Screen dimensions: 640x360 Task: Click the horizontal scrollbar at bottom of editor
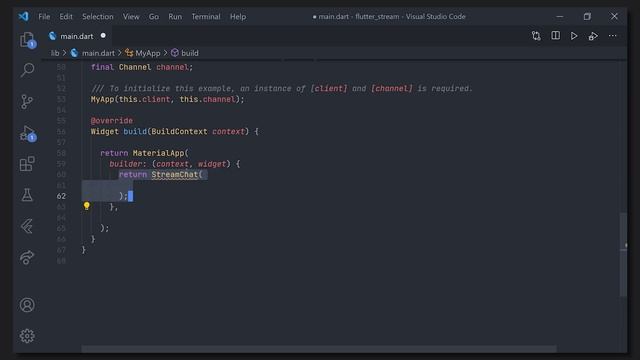pyautogui.click(x=319, y=349)
